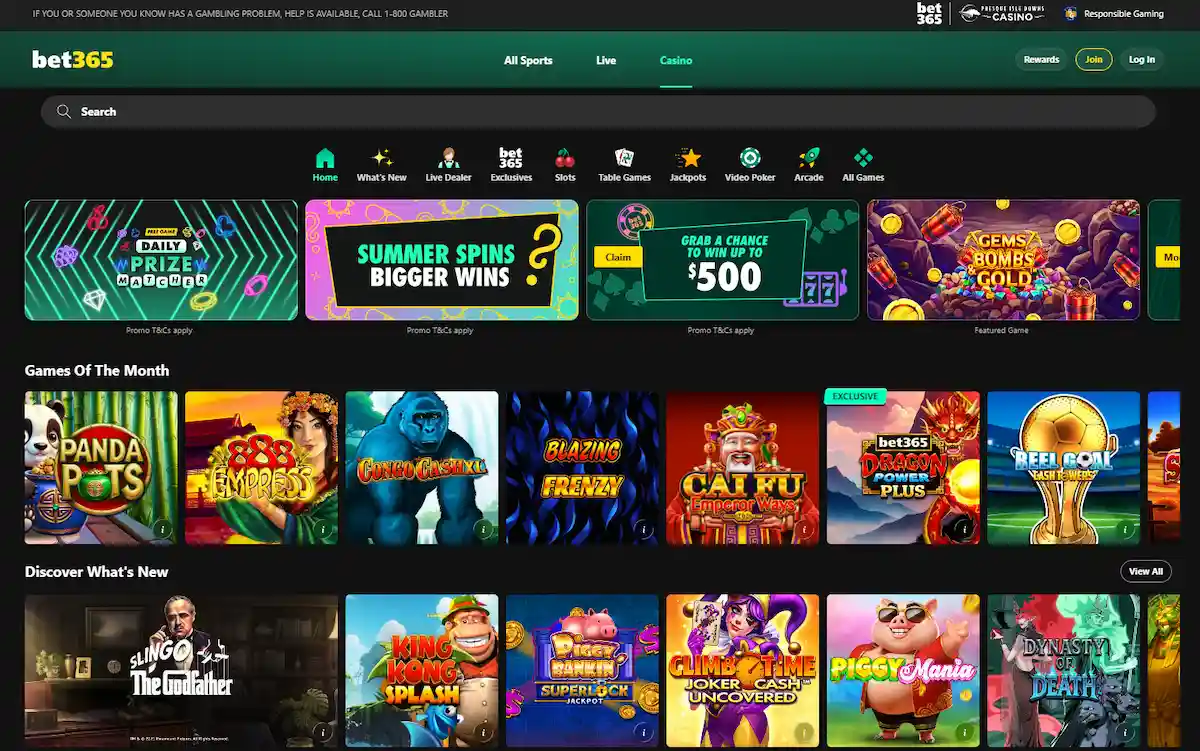Click the small bet365 top-bar logo
The image size is (1200, 751).
click(929, 13)
